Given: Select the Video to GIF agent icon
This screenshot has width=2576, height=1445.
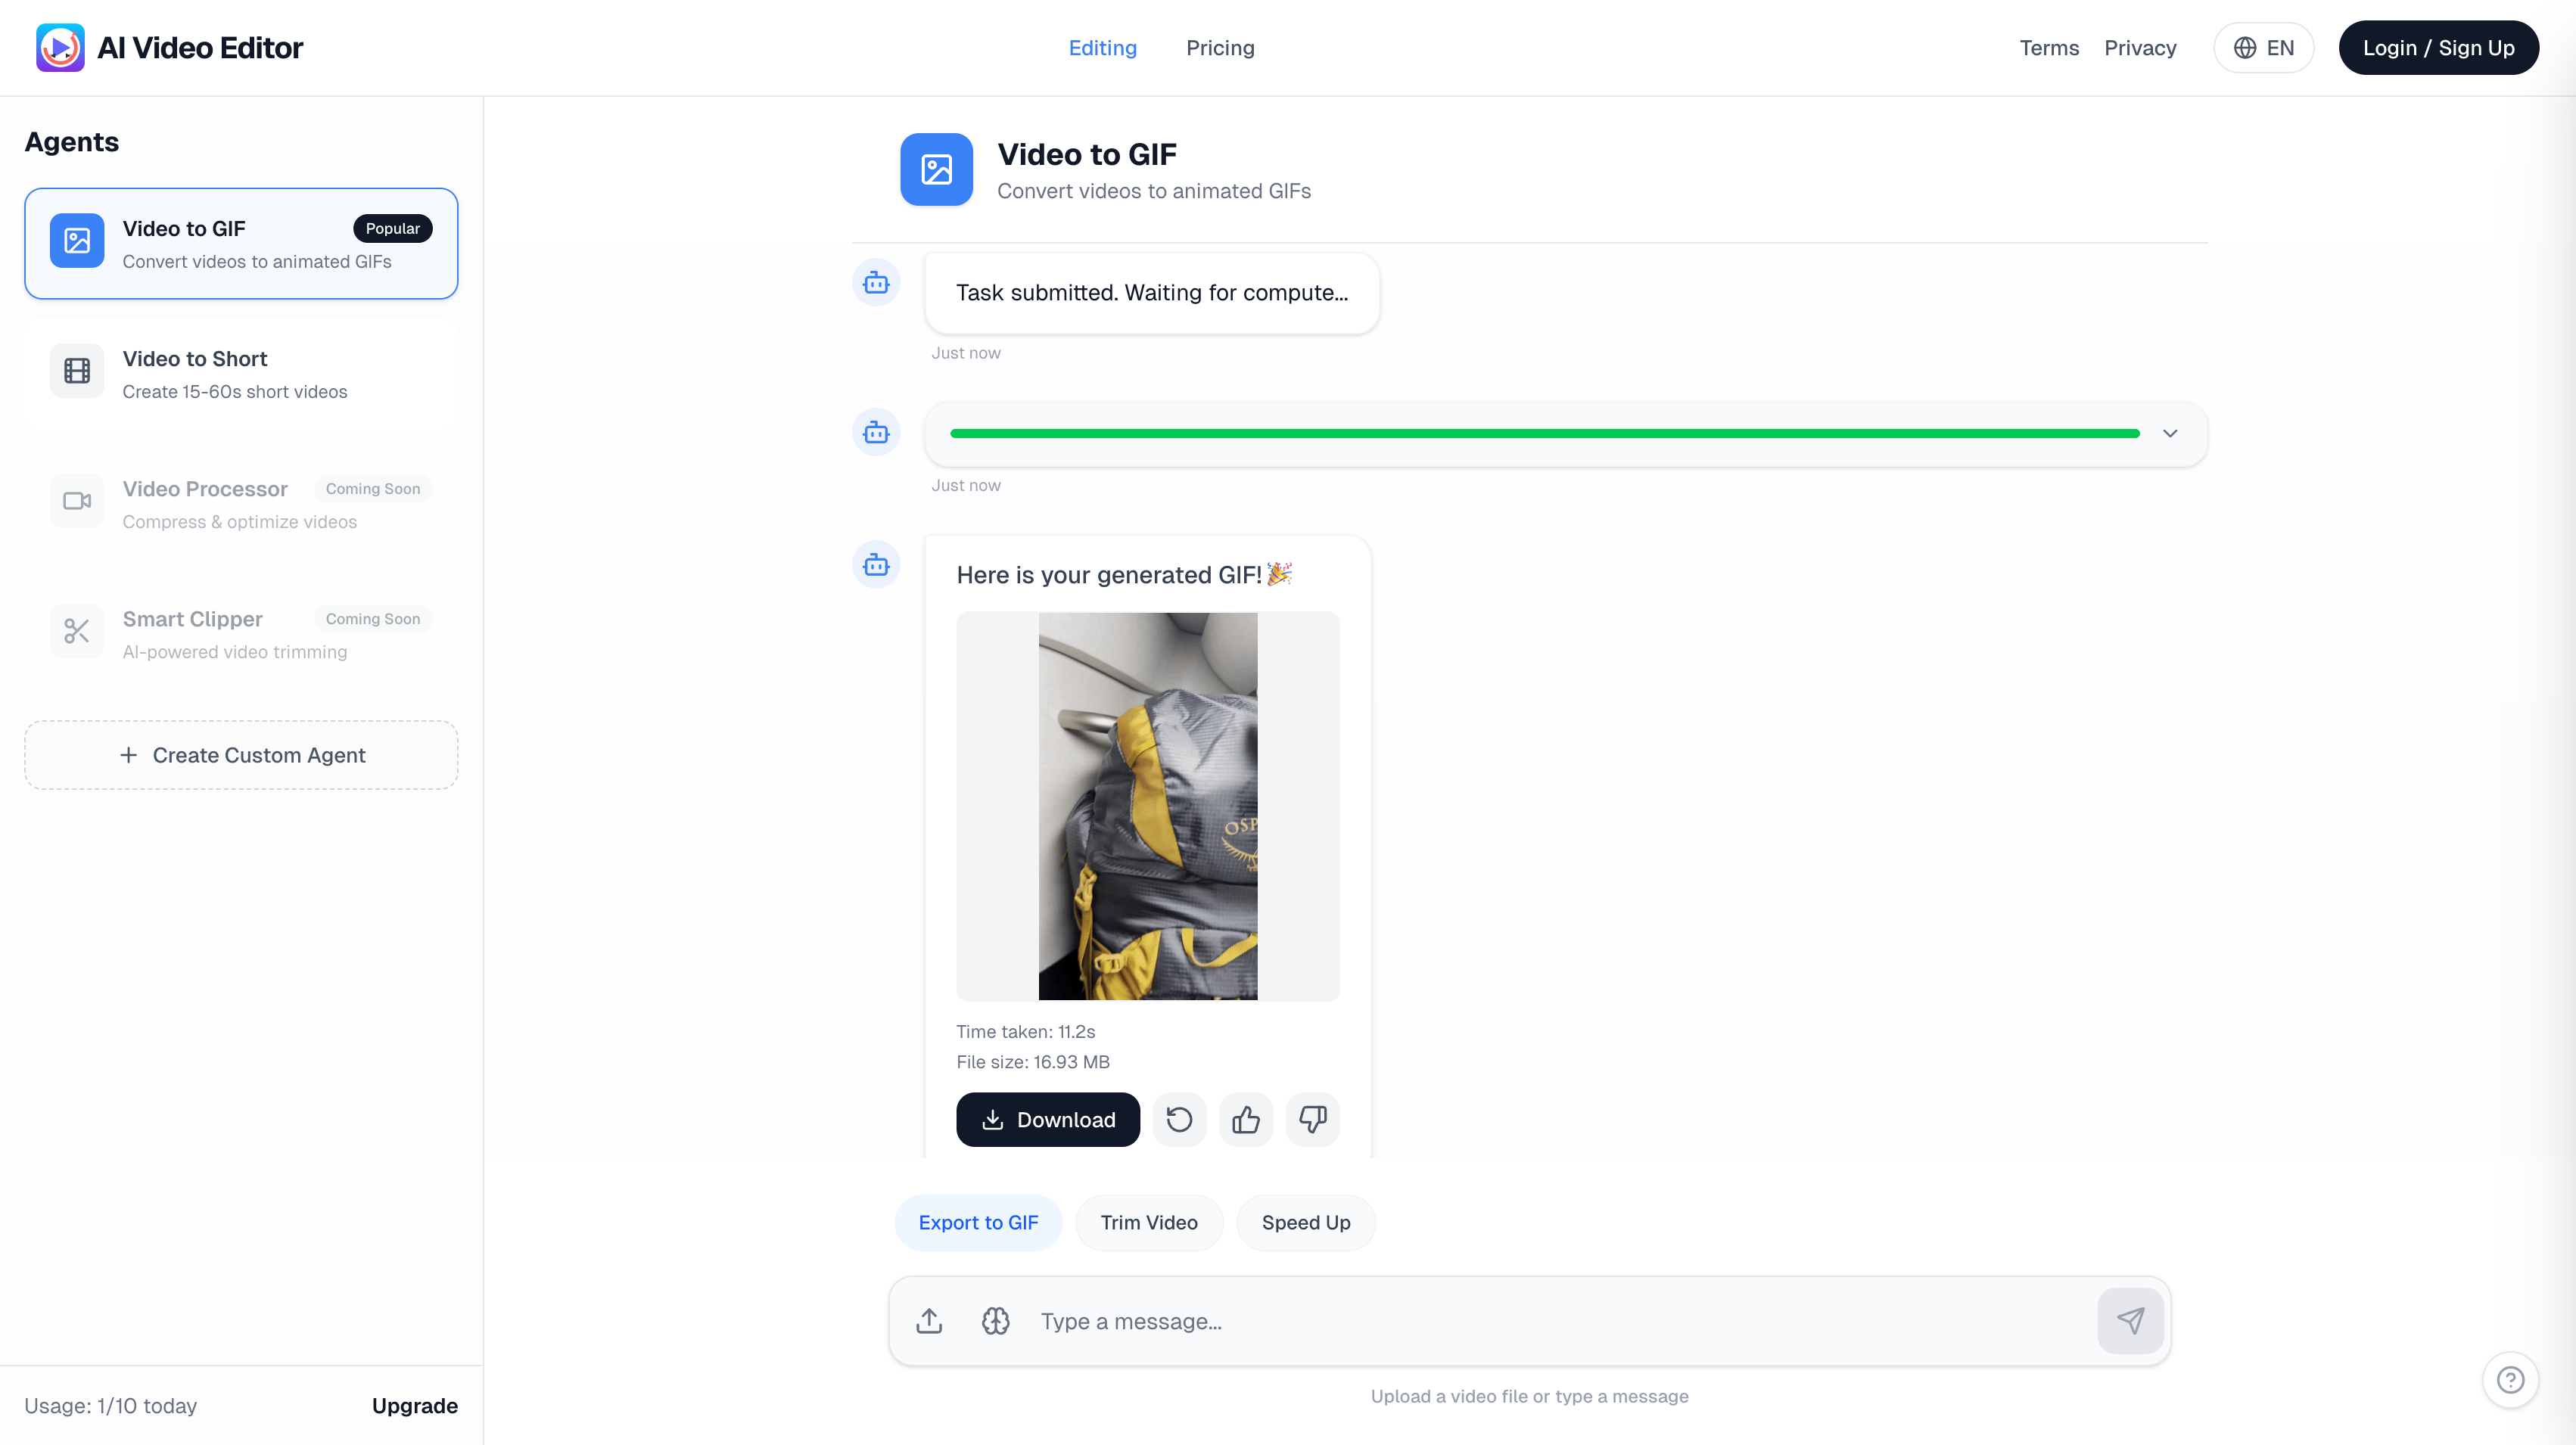Looking at the screenshot, I should pos(76,240).
